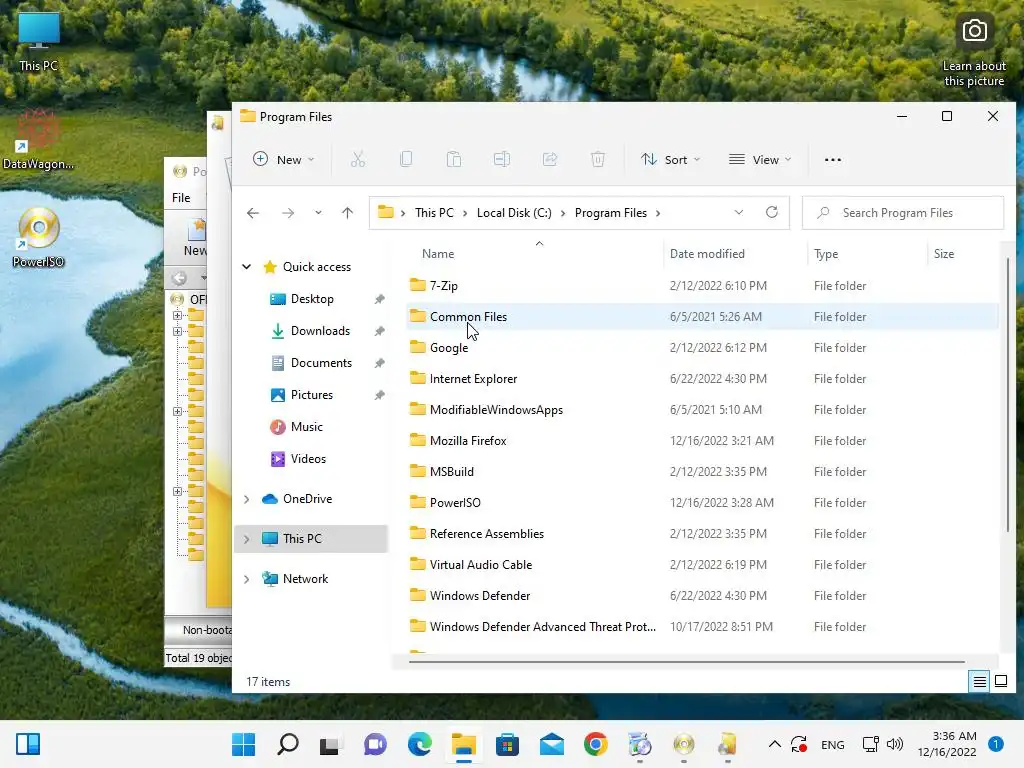Select Downloads in Quick access
Screen dimensions: 1024x768
(320, 331)
